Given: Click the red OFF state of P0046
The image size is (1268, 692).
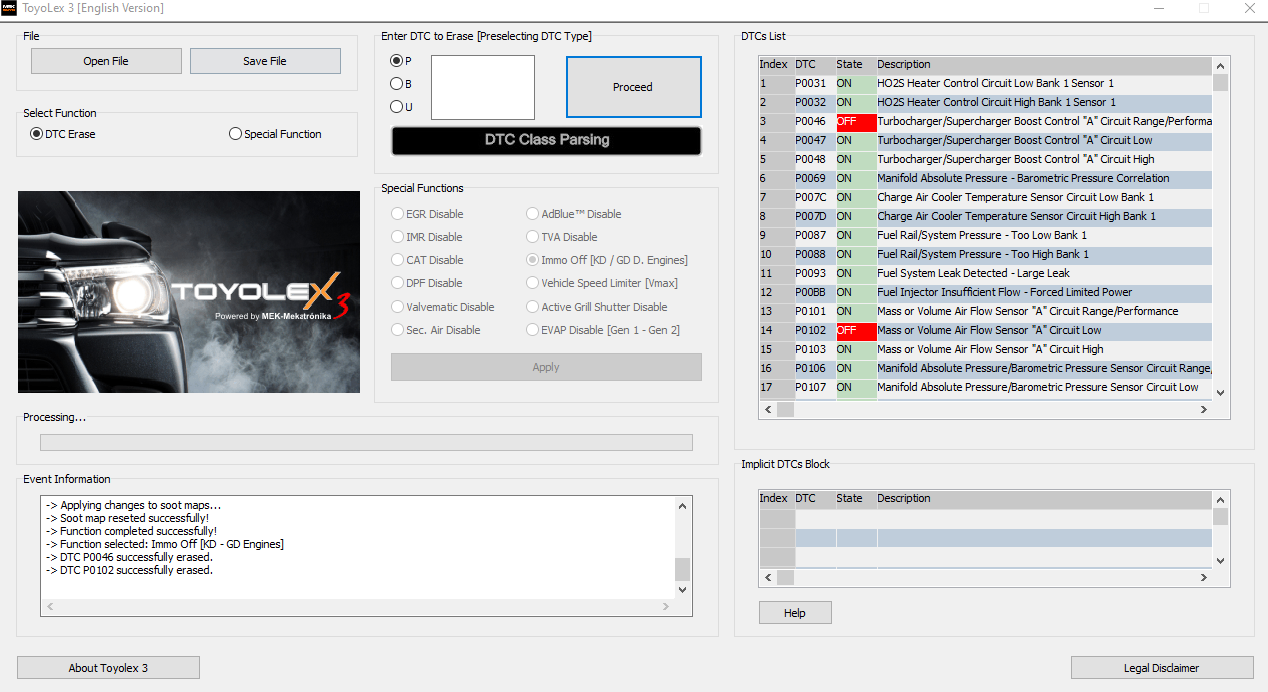Looking at the screenshot, I should (x=856, y=121).
